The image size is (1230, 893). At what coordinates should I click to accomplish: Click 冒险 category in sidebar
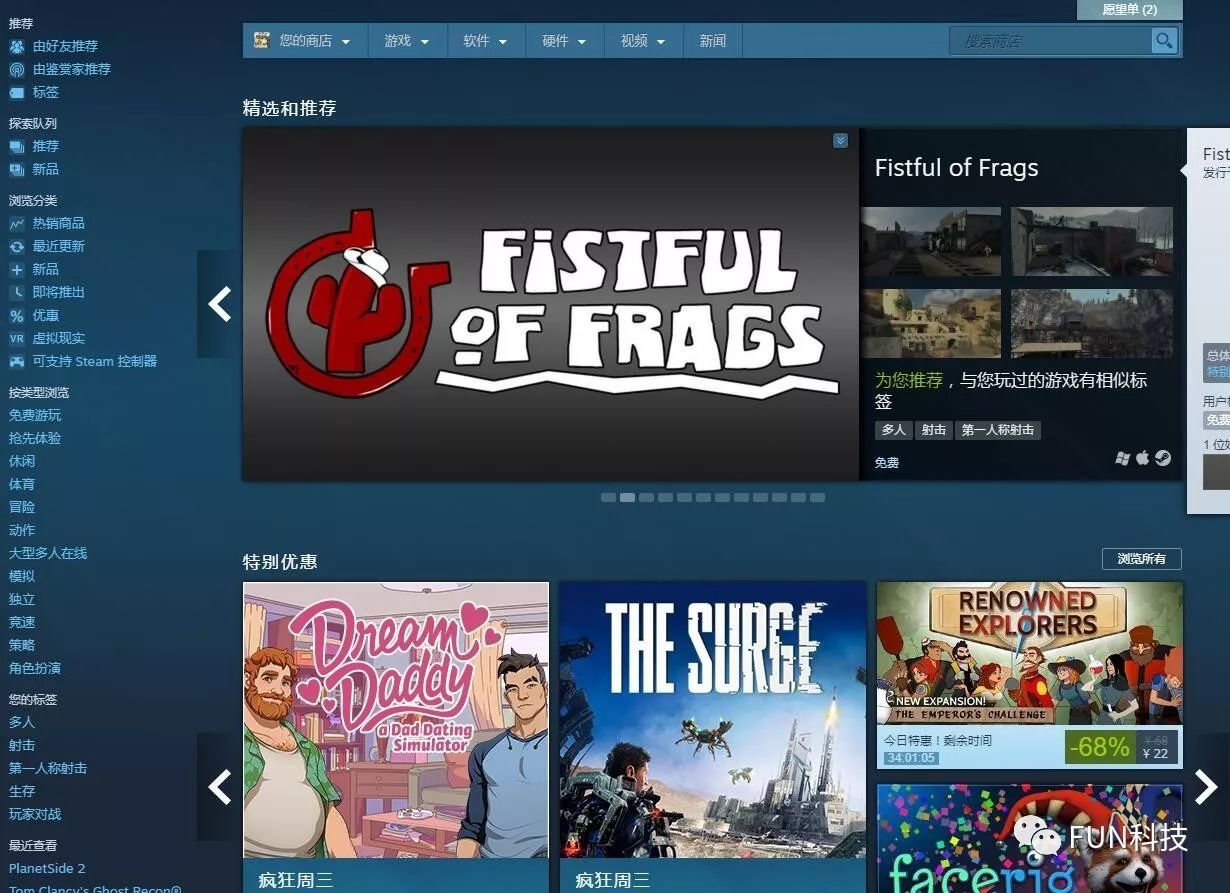22,507
